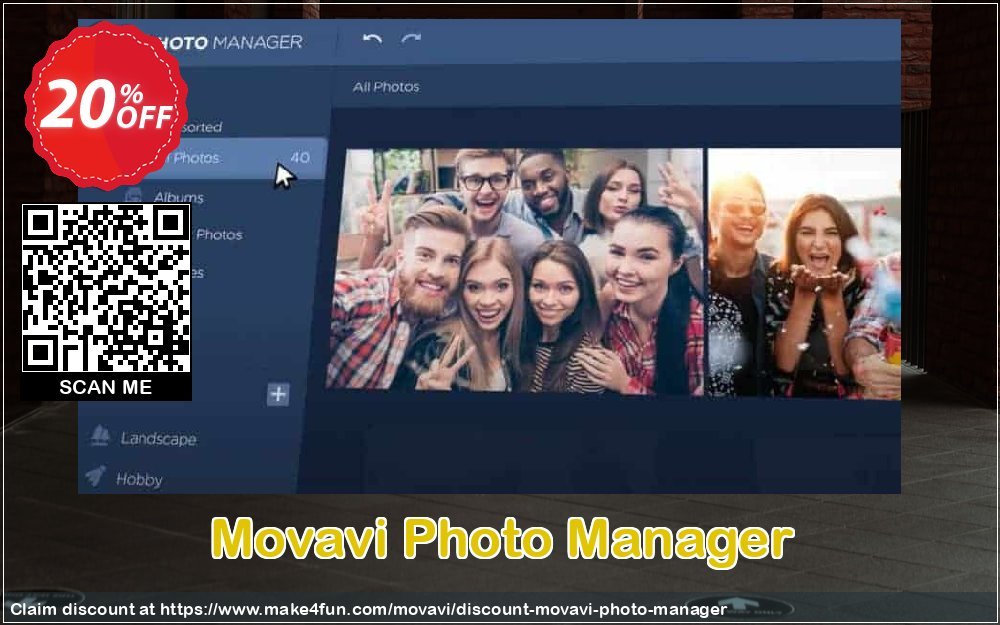Select the Albums sidebar item

[179, 197]
